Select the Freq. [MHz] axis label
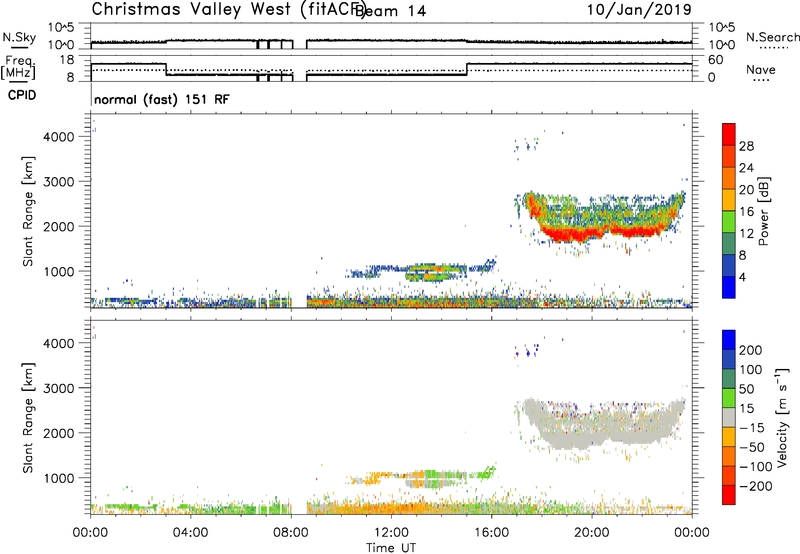This screenshot has width=800, height=554. pos(20,67)
